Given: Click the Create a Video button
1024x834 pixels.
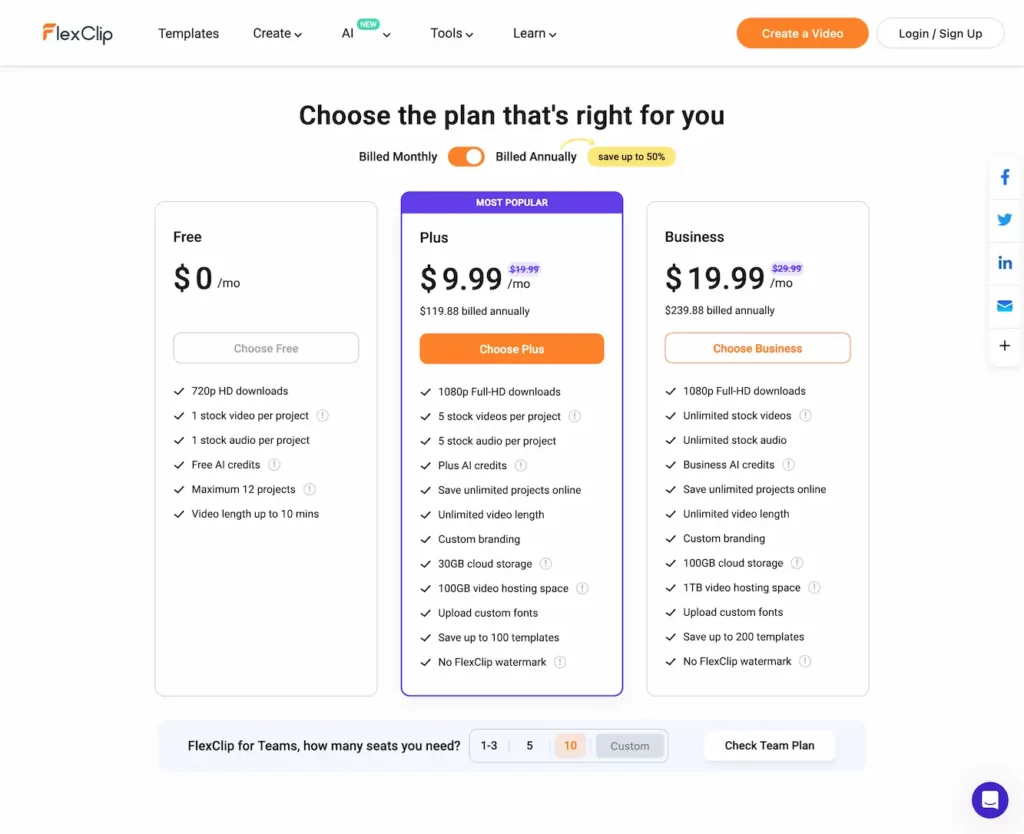Looking at the screenshot, I should pyautogui.click(x=802, y=32).
